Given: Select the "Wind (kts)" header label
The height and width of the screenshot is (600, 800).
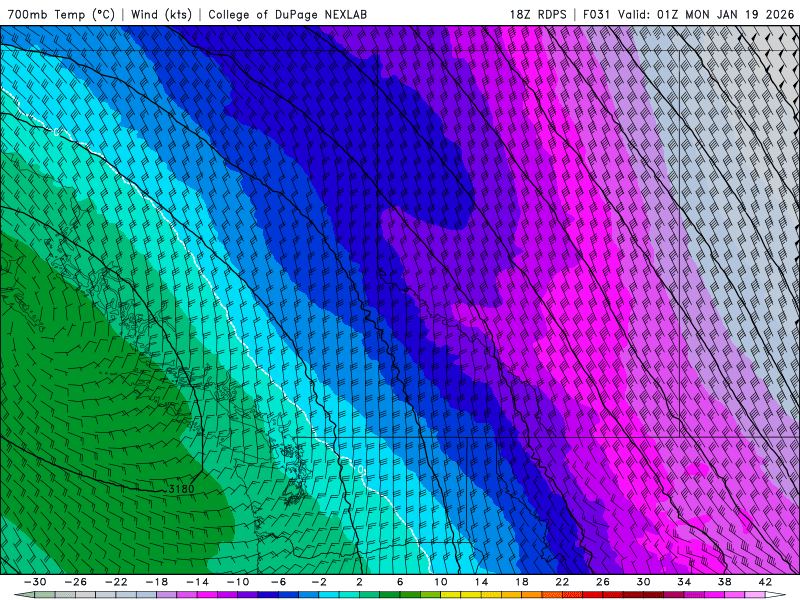Looking at the screenshot, I should [x=162, y=14].
